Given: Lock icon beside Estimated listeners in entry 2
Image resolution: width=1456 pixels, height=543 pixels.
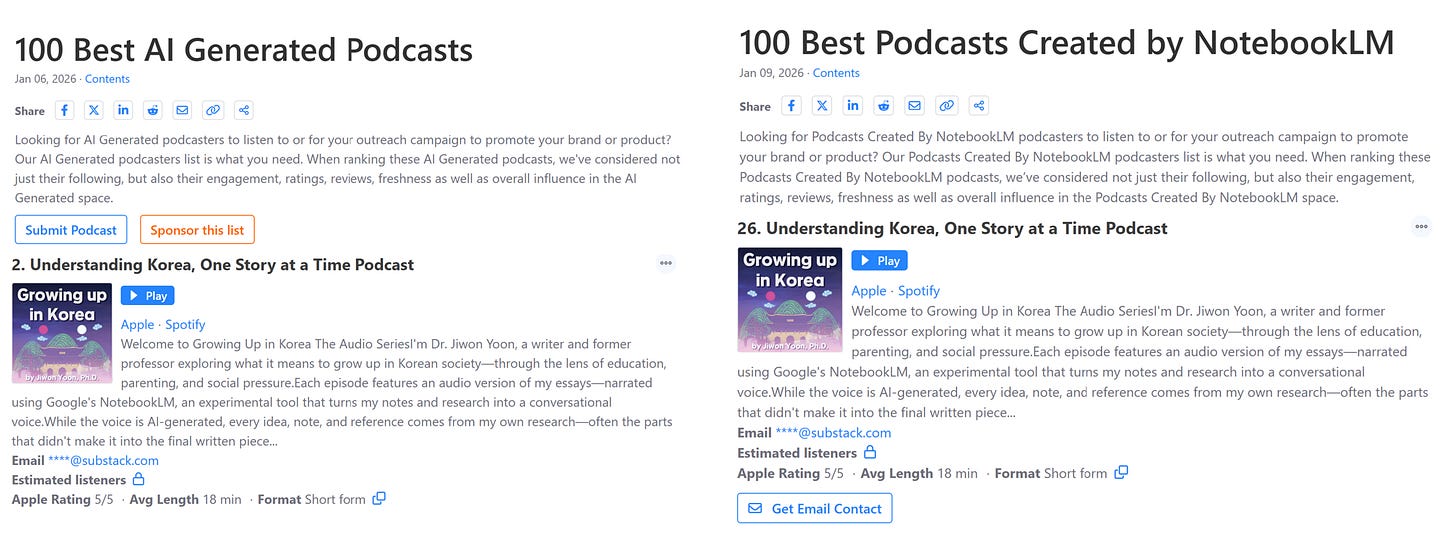Looking at the screenshot, I should [x=138, y=479].
